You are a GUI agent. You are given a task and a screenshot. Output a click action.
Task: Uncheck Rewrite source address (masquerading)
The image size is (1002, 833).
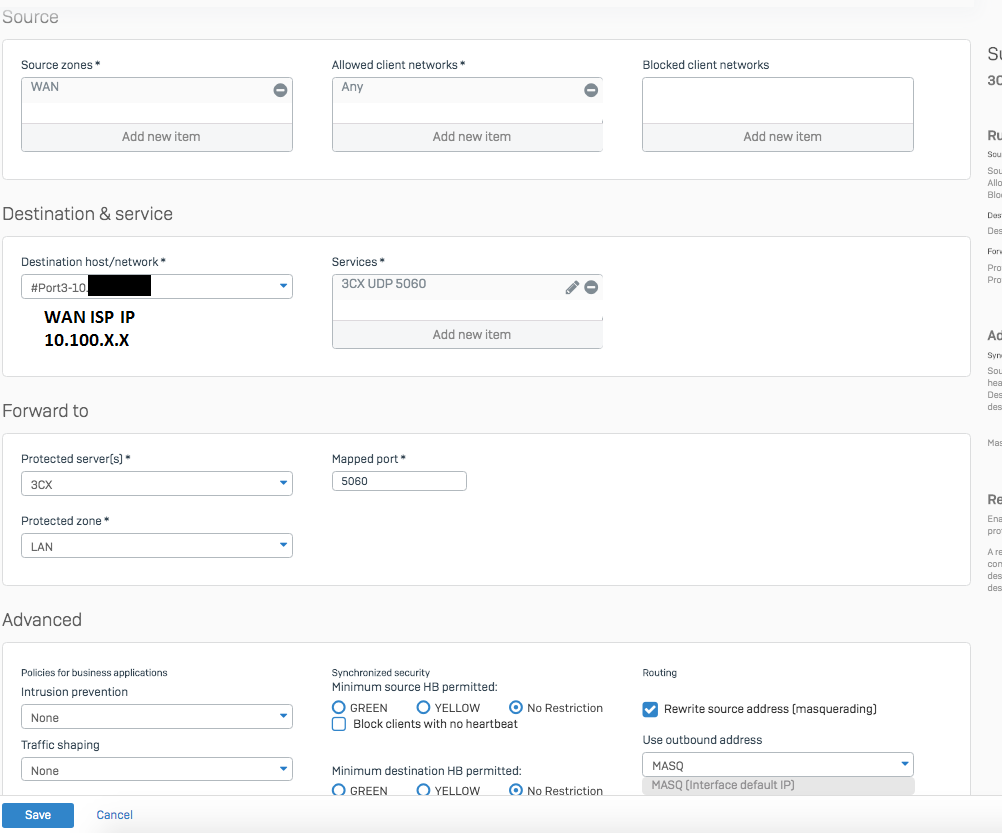650,709
